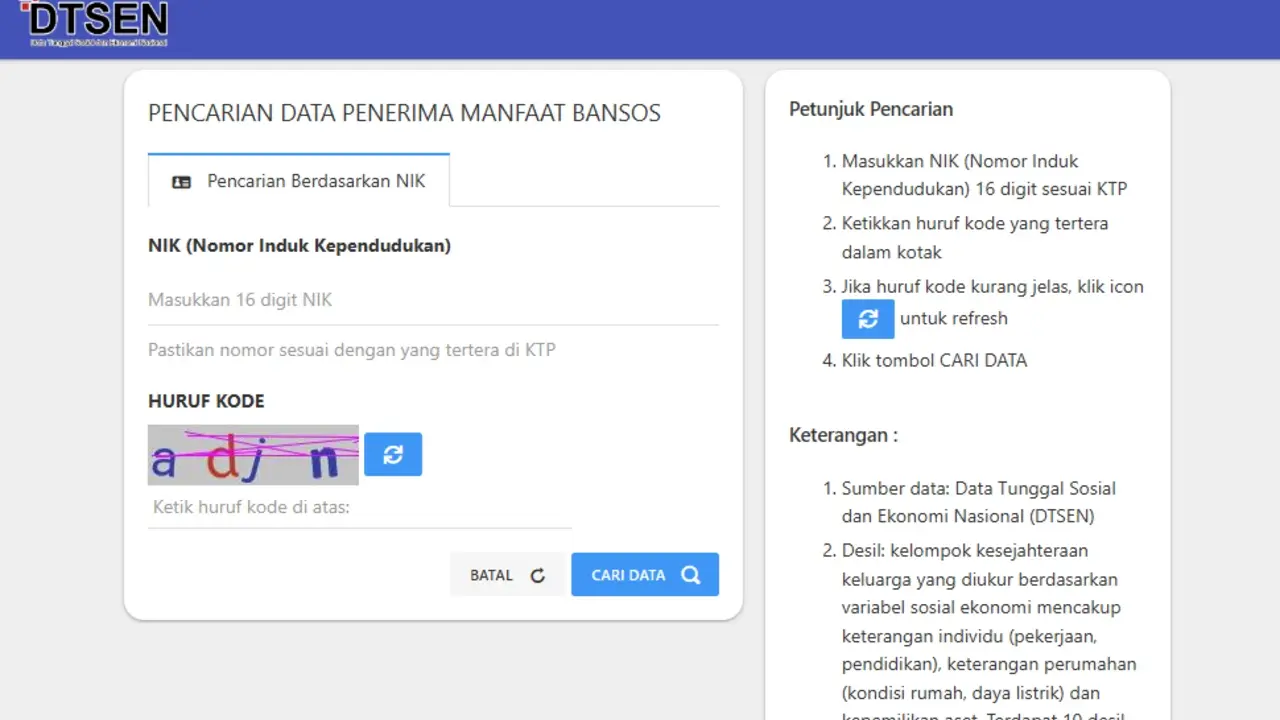Click the DTSEN logo in the header
Viewport: 1280px width, 720px height.
(96, 24)
